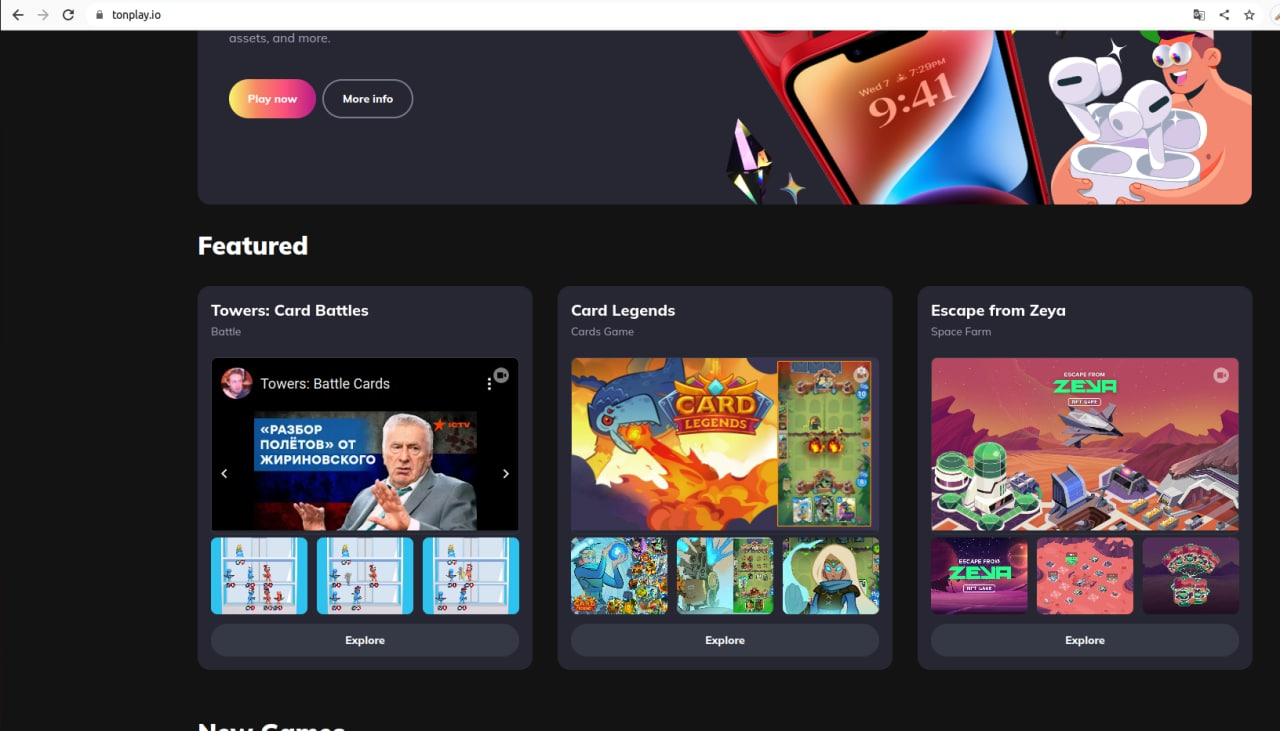Image resolution: width=1280 pixels, height=731 pixels.
Task: Reload the page with refresh icon
Action: tap(68, 15)
